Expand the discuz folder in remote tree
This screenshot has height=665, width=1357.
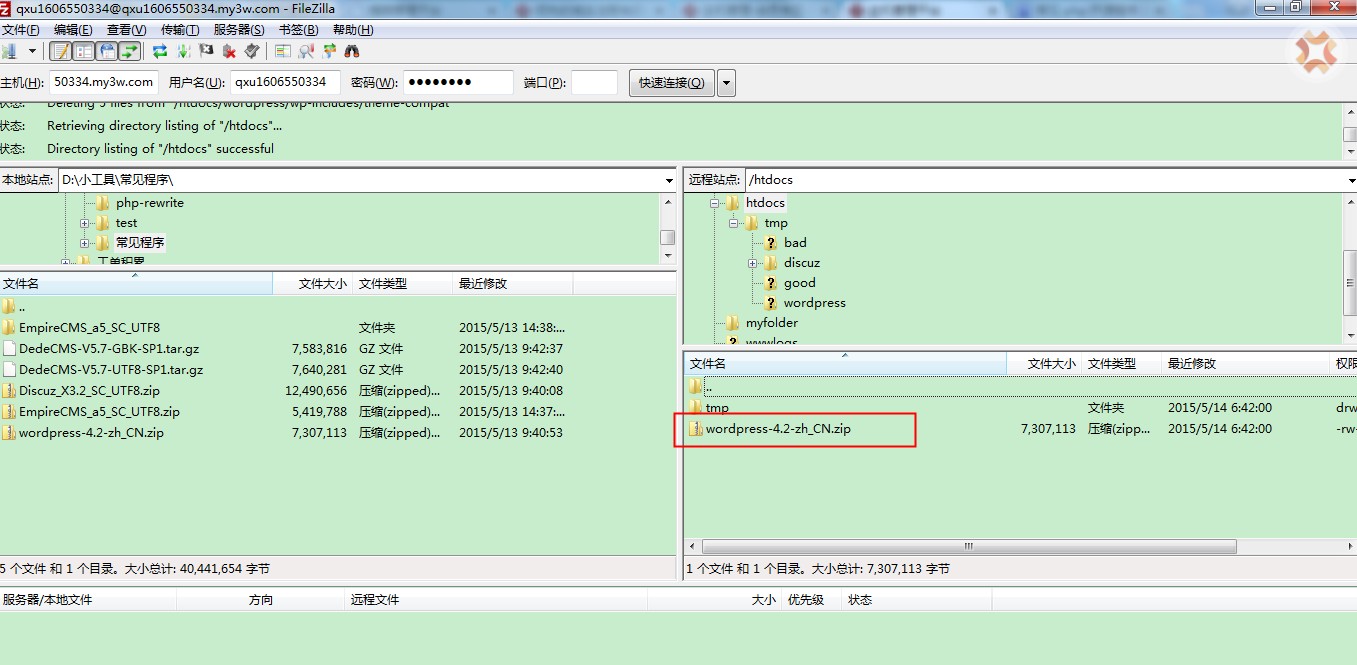click(x=752, y=263)
